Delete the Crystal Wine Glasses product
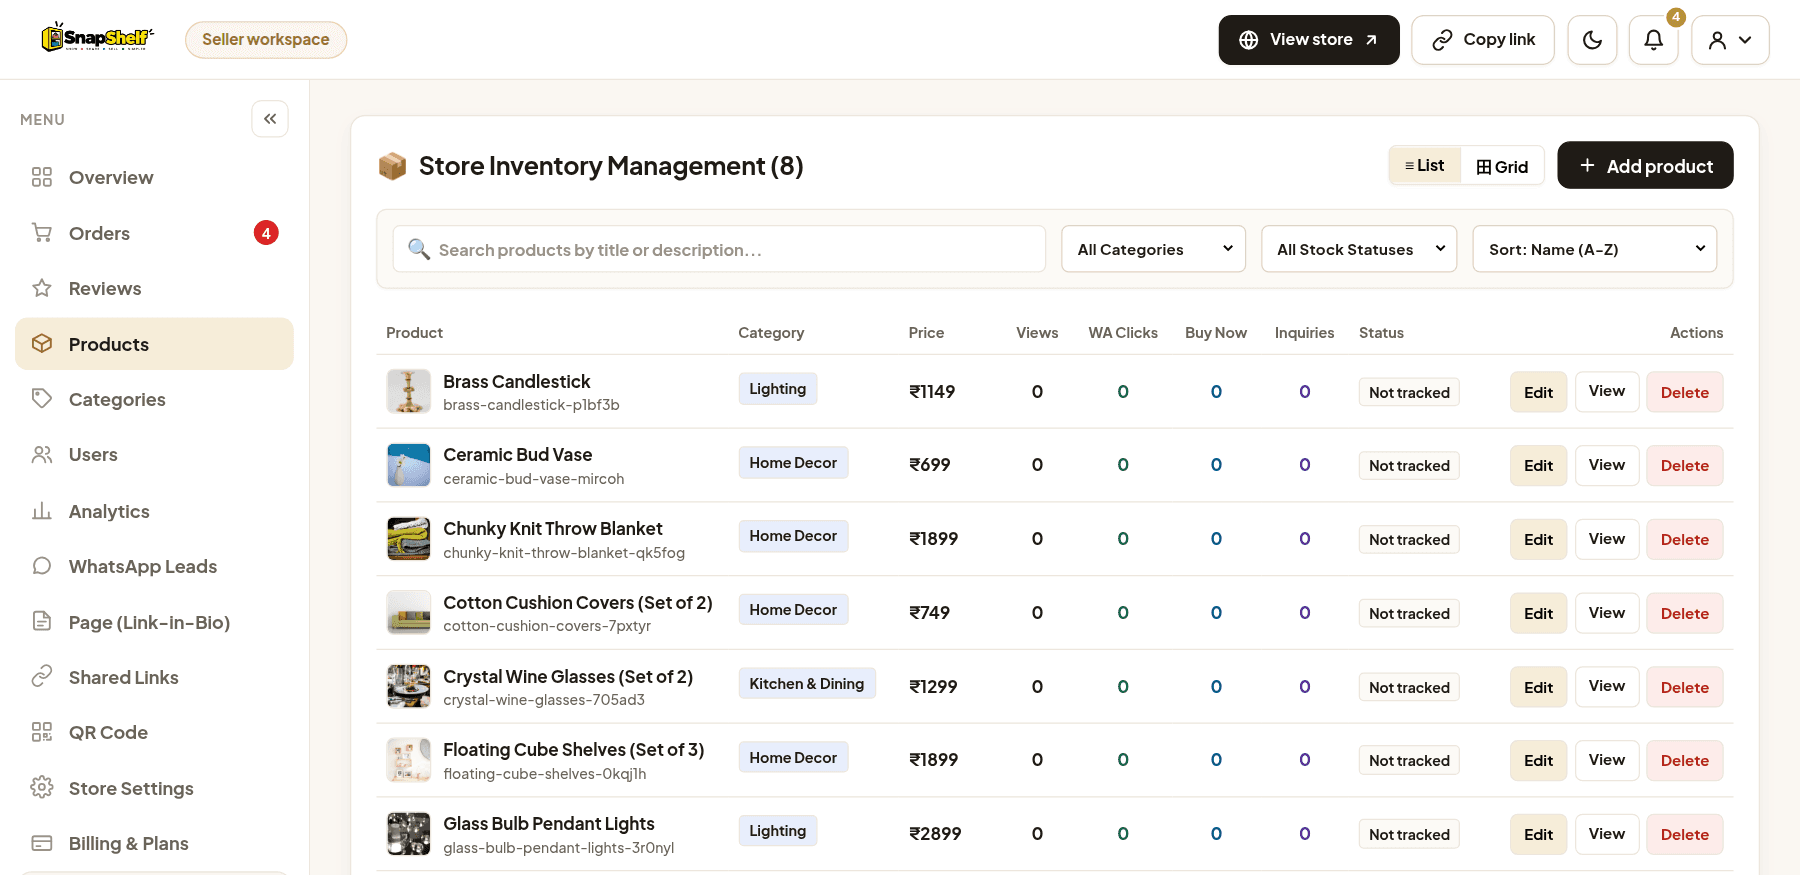Viewport: 1800px width, 875px height. (1685, 687)
